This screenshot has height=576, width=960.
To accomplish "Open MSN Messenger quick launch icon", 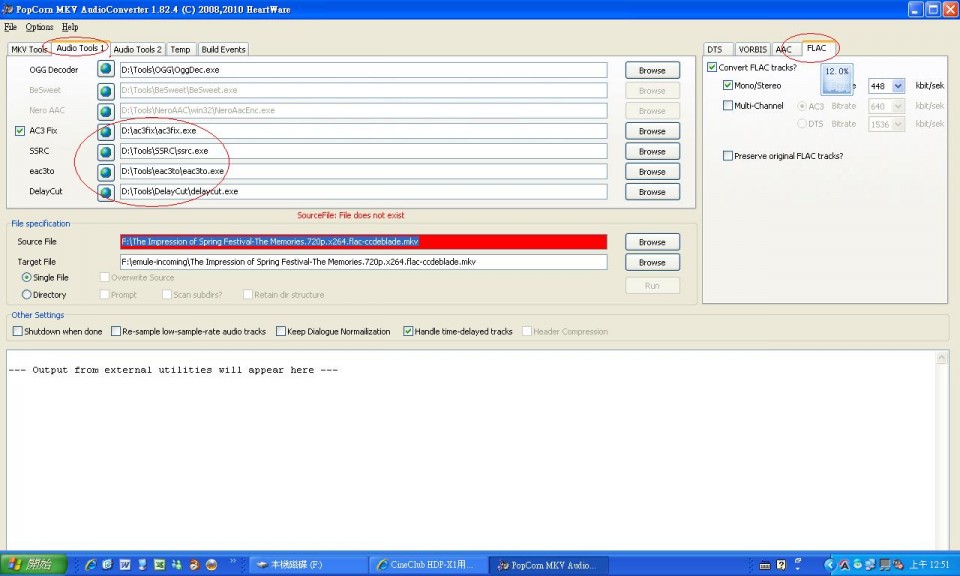I will (x=177, y=565).
